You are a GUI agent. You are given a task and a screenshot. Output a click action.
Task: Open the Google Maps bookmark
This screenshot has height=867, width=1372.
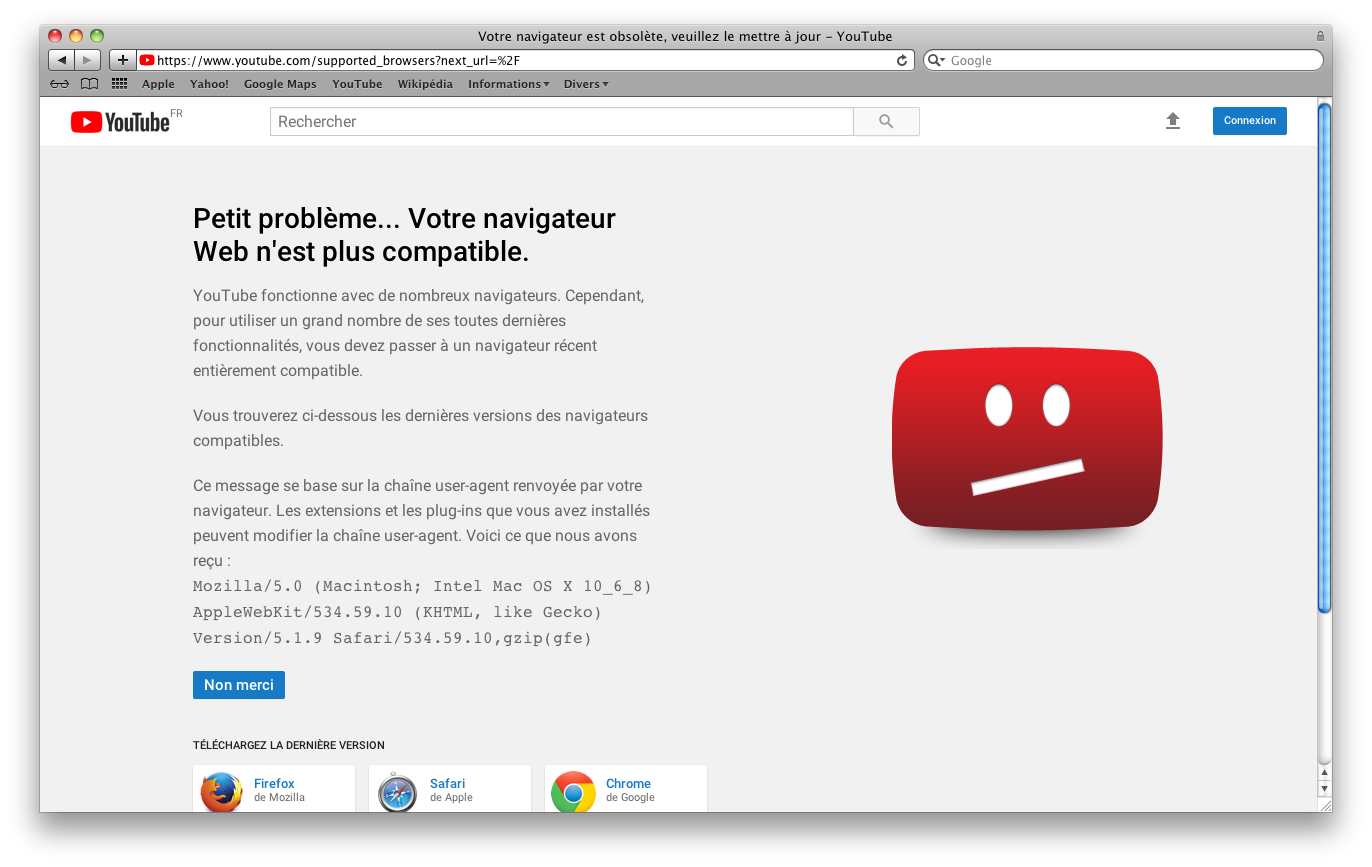tap(280, 84)
